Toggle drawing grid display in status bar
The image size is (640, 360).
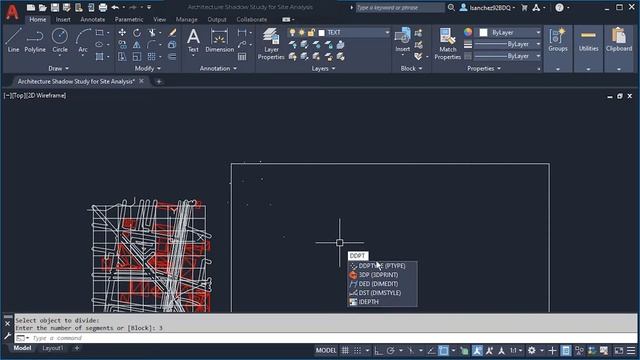point(345,351)
